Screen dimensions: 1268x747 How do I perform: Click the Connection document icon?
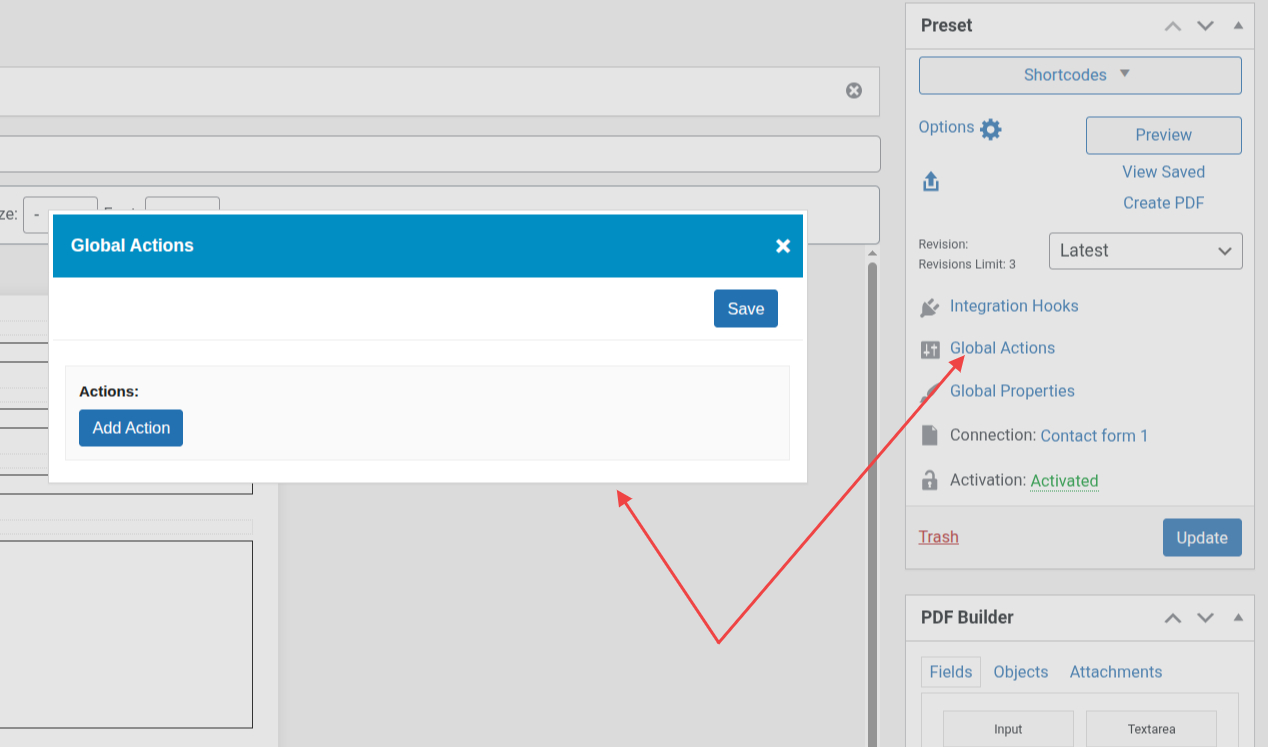click(x=930, y=435)
